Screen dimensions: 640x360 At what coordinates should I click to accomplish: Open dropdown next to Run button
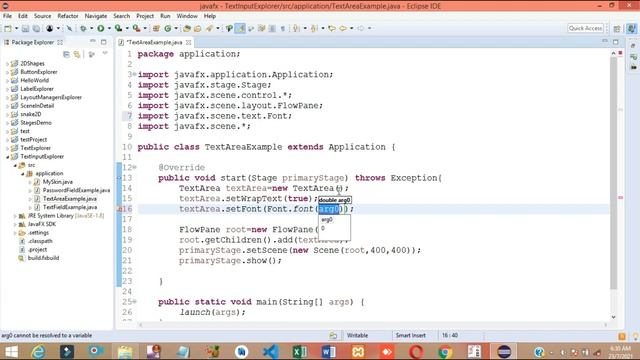point(109,28)
